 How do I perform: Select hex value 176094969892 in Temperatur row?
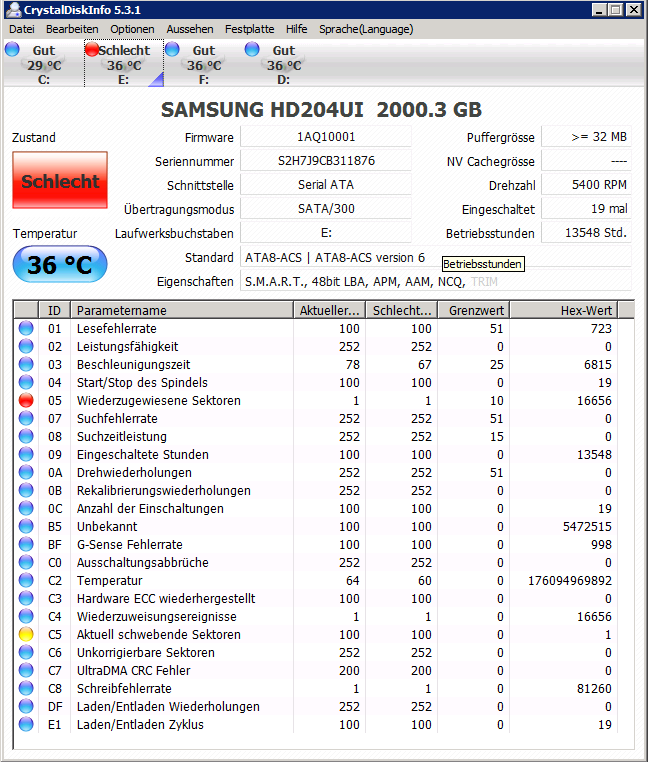(x=570, y=580)
